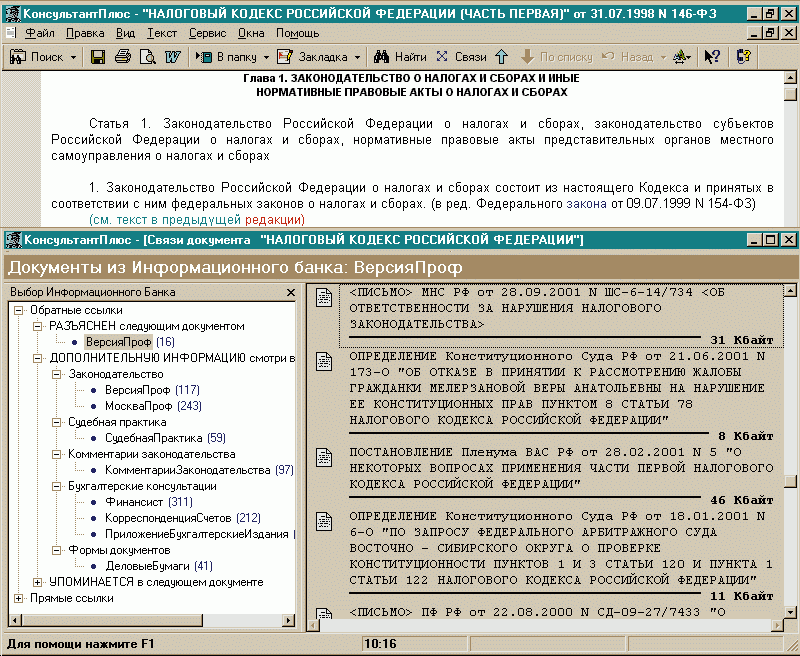Open the Текст menu

pos(162,33)
